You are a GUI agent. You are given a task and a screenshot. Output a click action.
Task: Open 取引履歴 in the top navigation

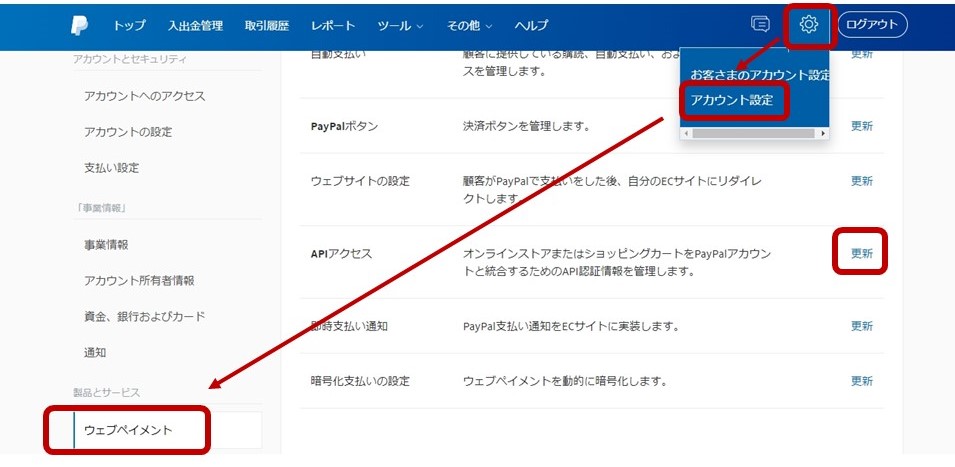coord(267,26)
